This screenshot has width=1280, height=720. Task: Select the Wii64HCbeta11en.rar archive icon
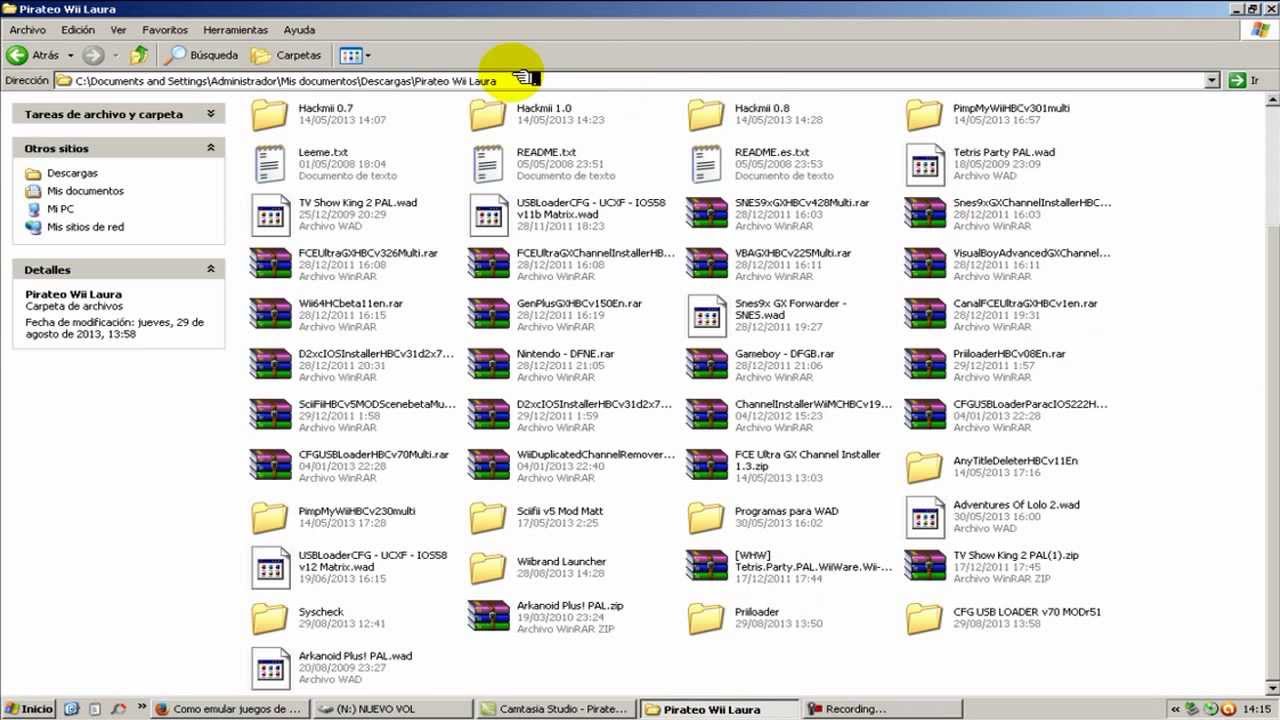[x=270, y=314]
